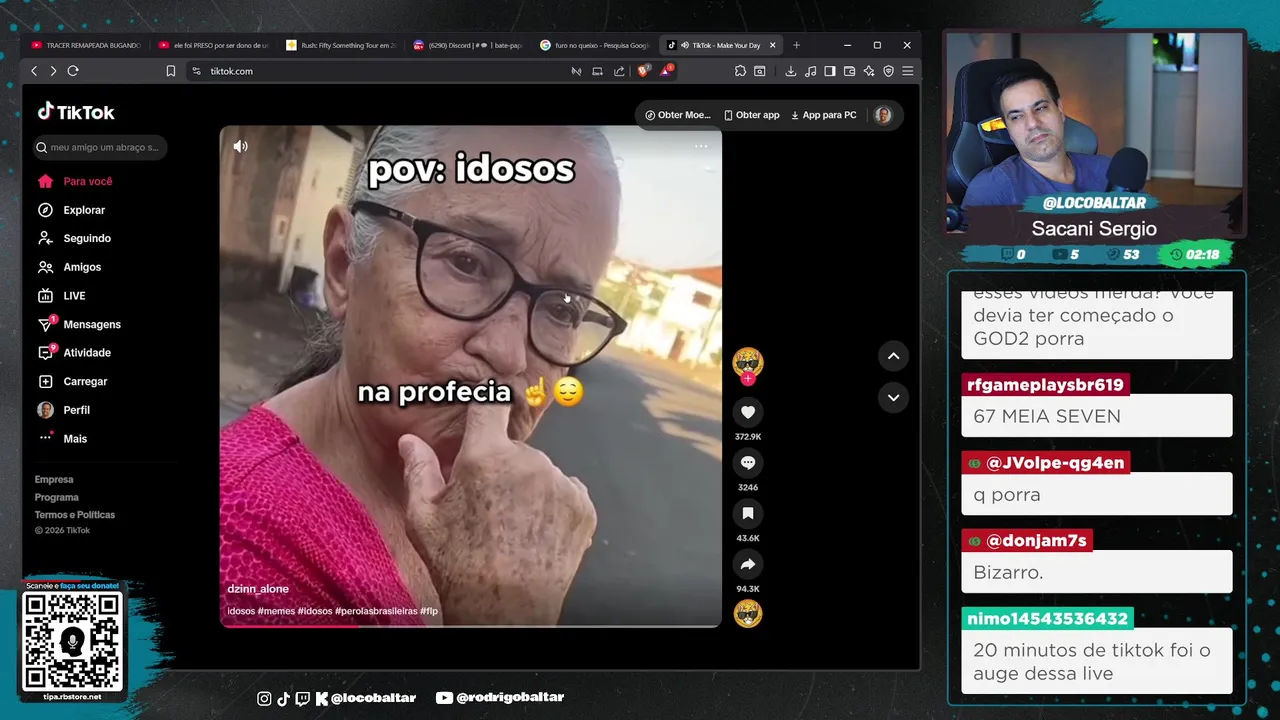The image size is (1280, 720).
Task: Open browser downloads icon
Action: pyautogui.click(x=790, y=71)
